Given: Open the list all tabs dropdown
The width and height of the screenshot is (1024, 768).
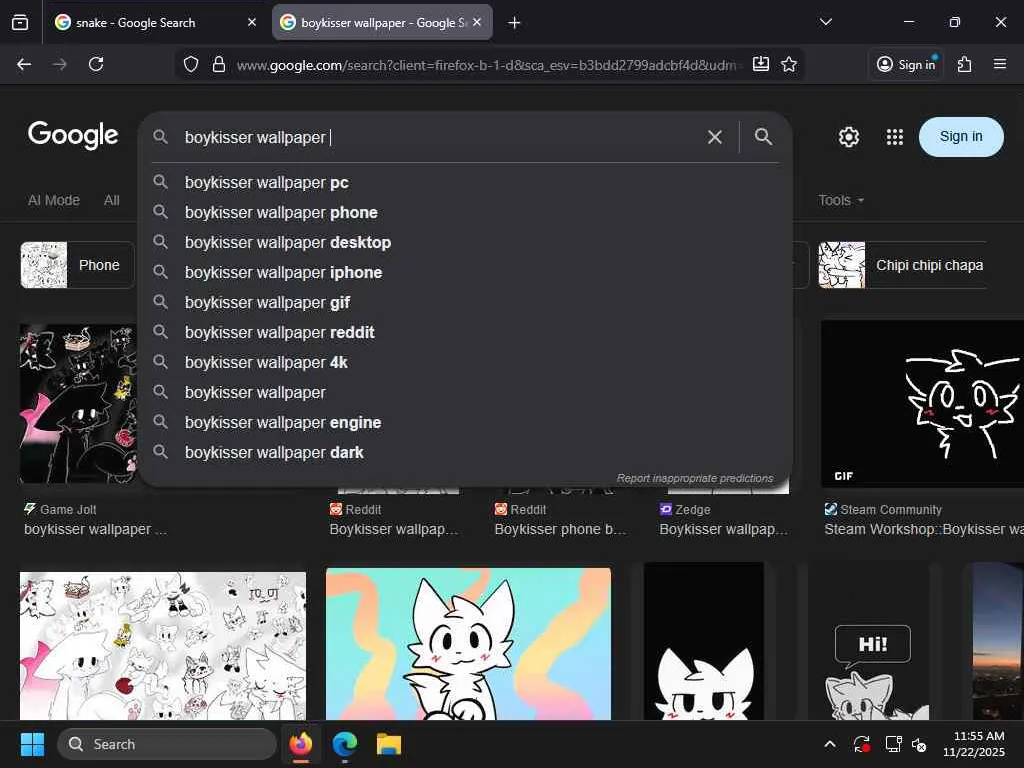Looking at the screenshot, I should pyautogui.click(x=826, y=22).
